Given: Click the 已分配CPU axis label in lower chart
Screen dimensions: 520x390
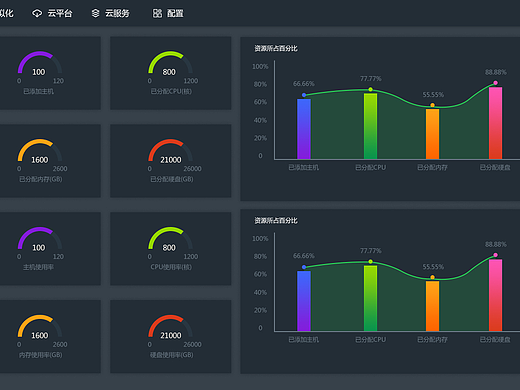Looking at the screenshot, I should pos(370,339).
